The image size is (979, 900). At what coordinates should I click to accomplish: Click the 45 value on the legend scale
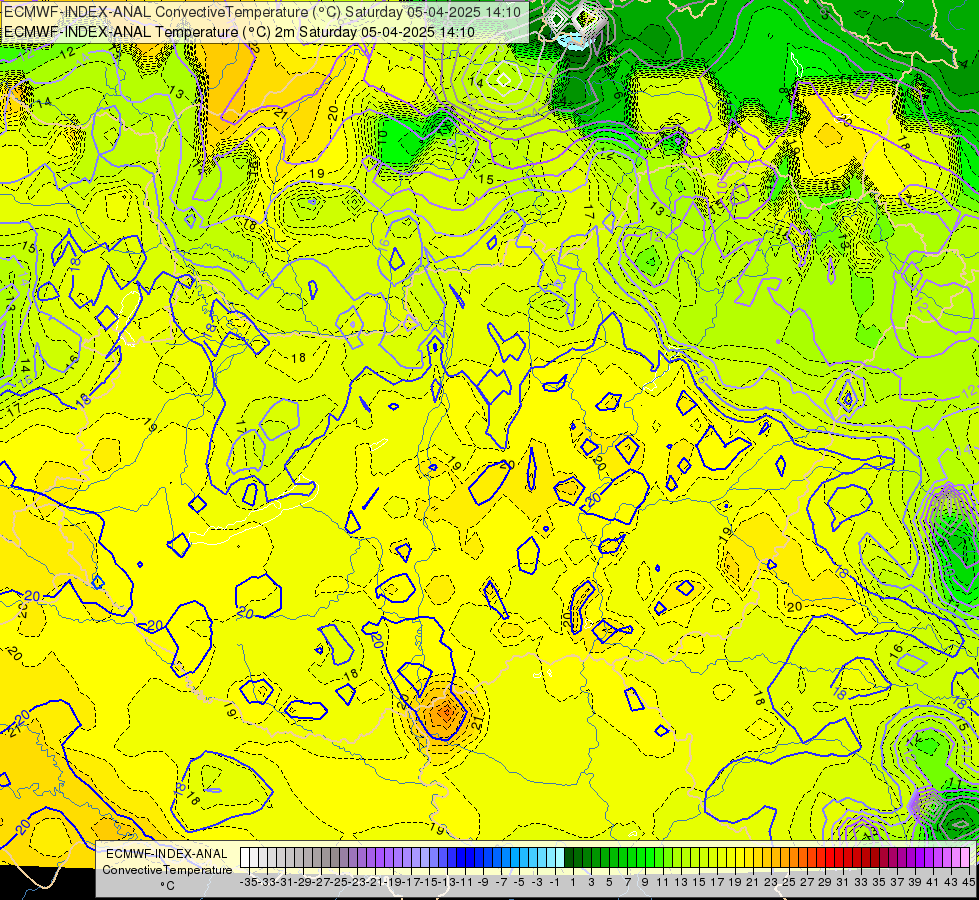pos(968,883)
